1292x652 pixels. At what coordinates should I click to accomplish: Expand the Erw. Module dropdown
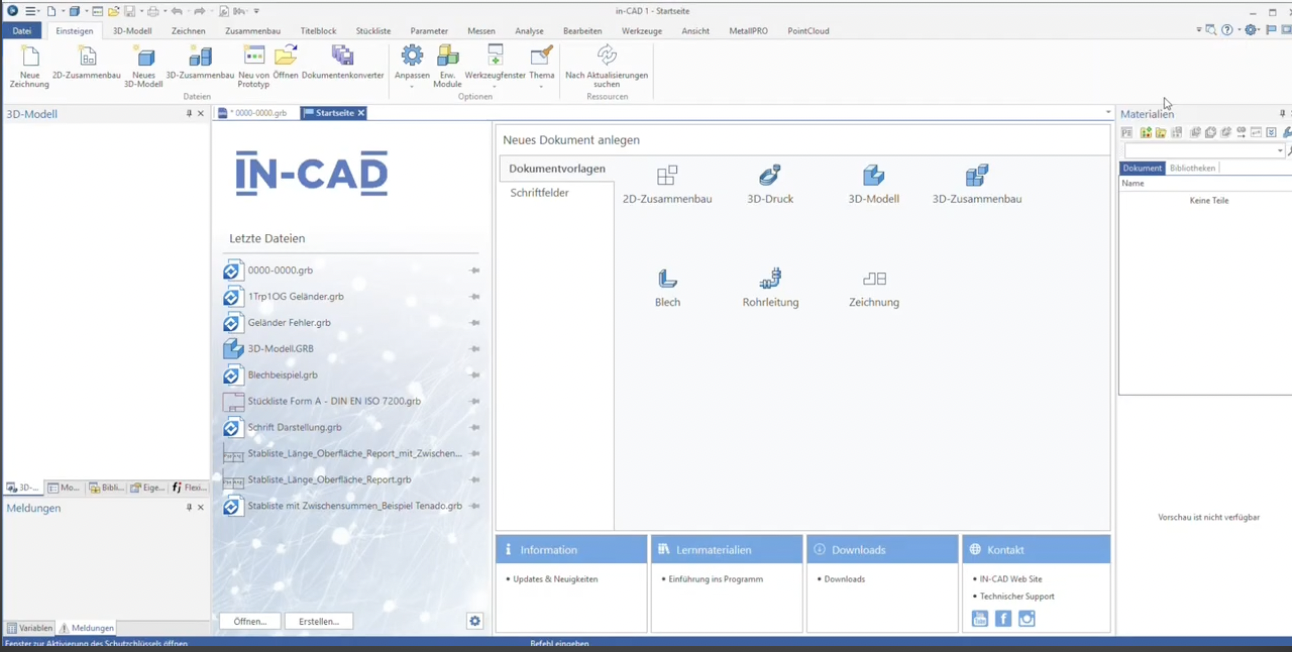pos(446,63)
